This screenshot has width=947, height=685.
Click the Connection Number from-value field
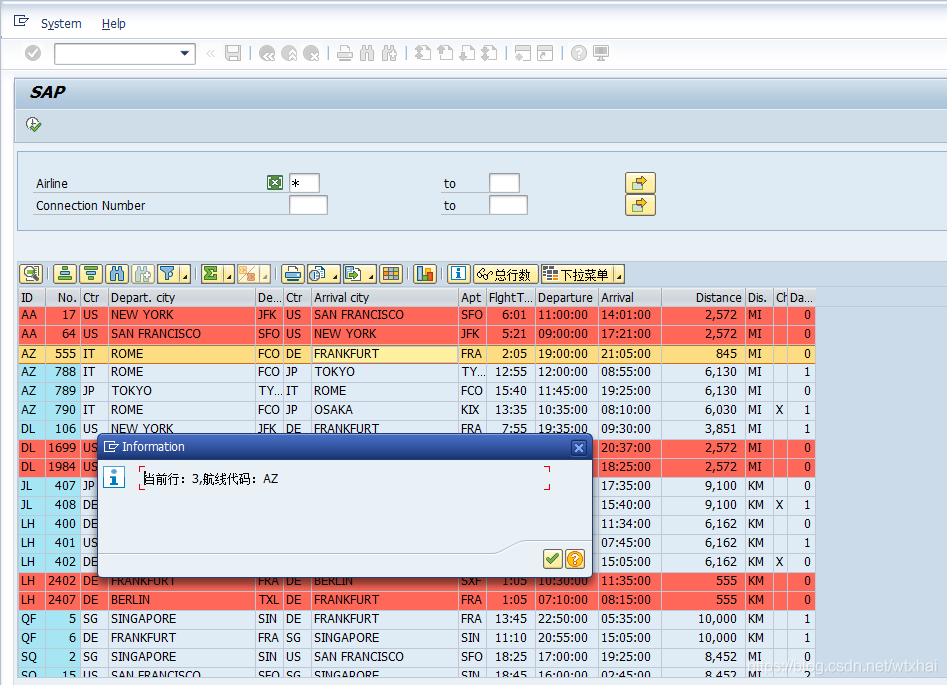(308, 205)
